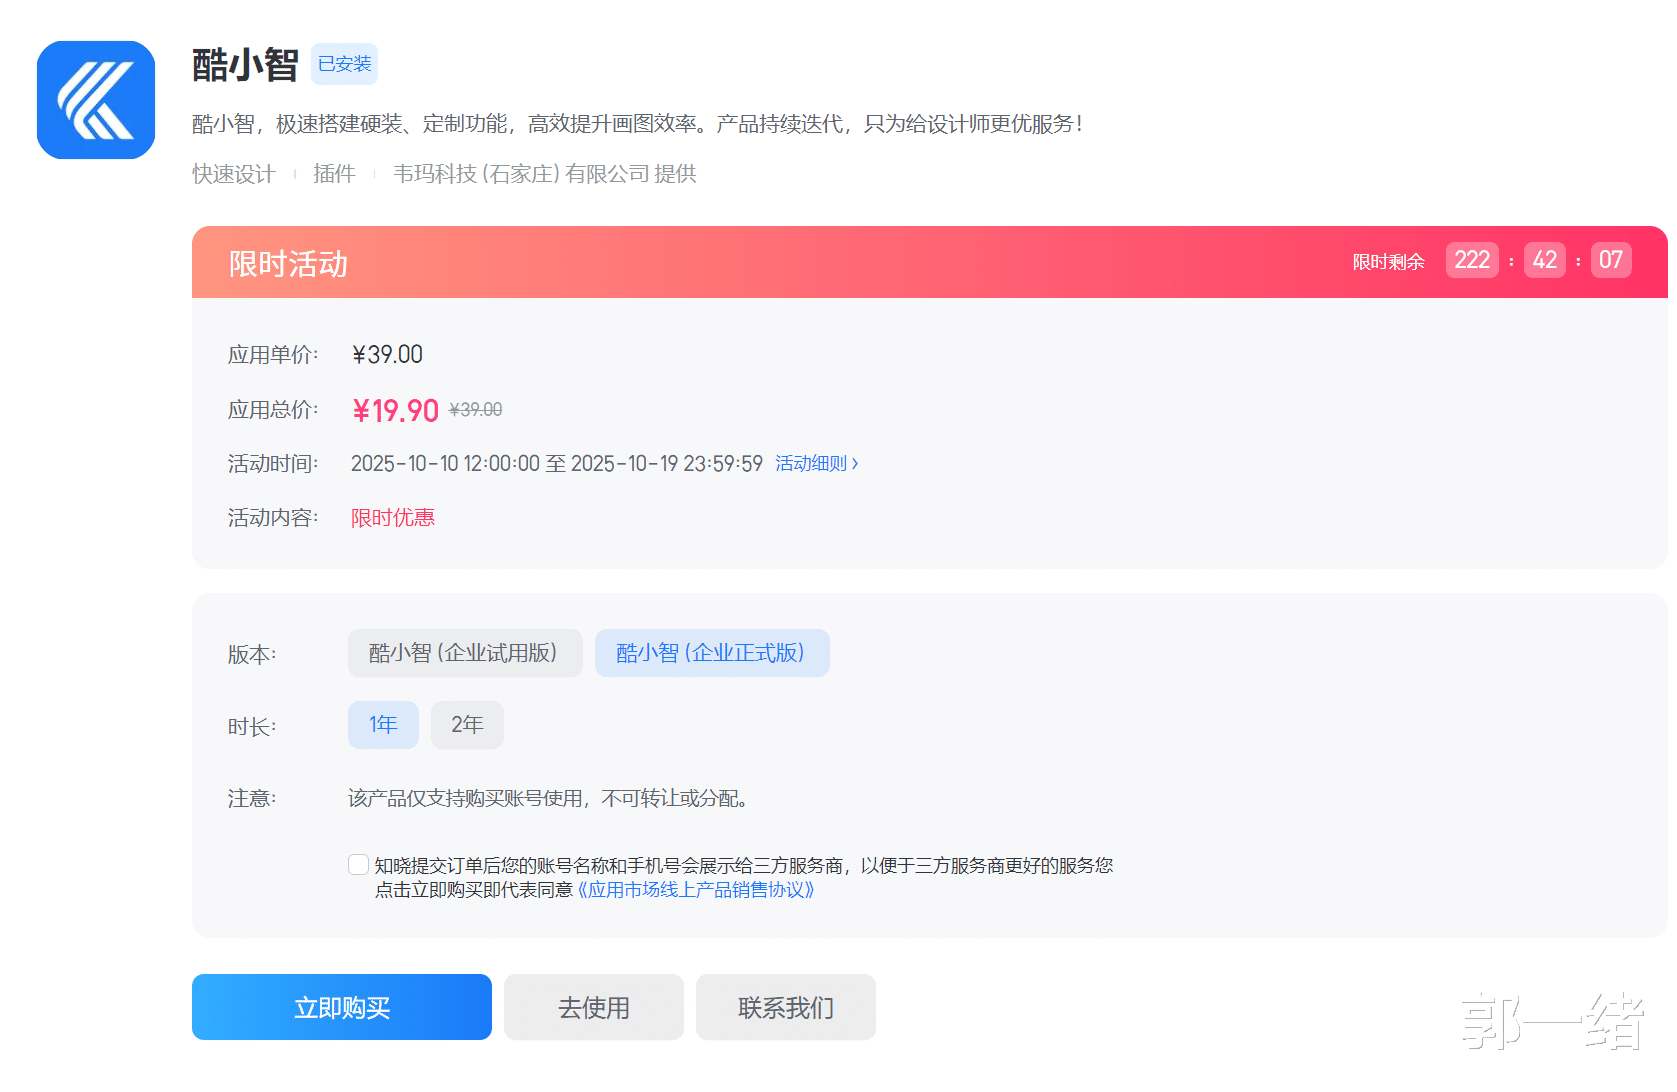The height and width of the screenshot is (1092, 1677).
Task: Click the 联系我们 contact button
Action: [x=786, y=1007]
